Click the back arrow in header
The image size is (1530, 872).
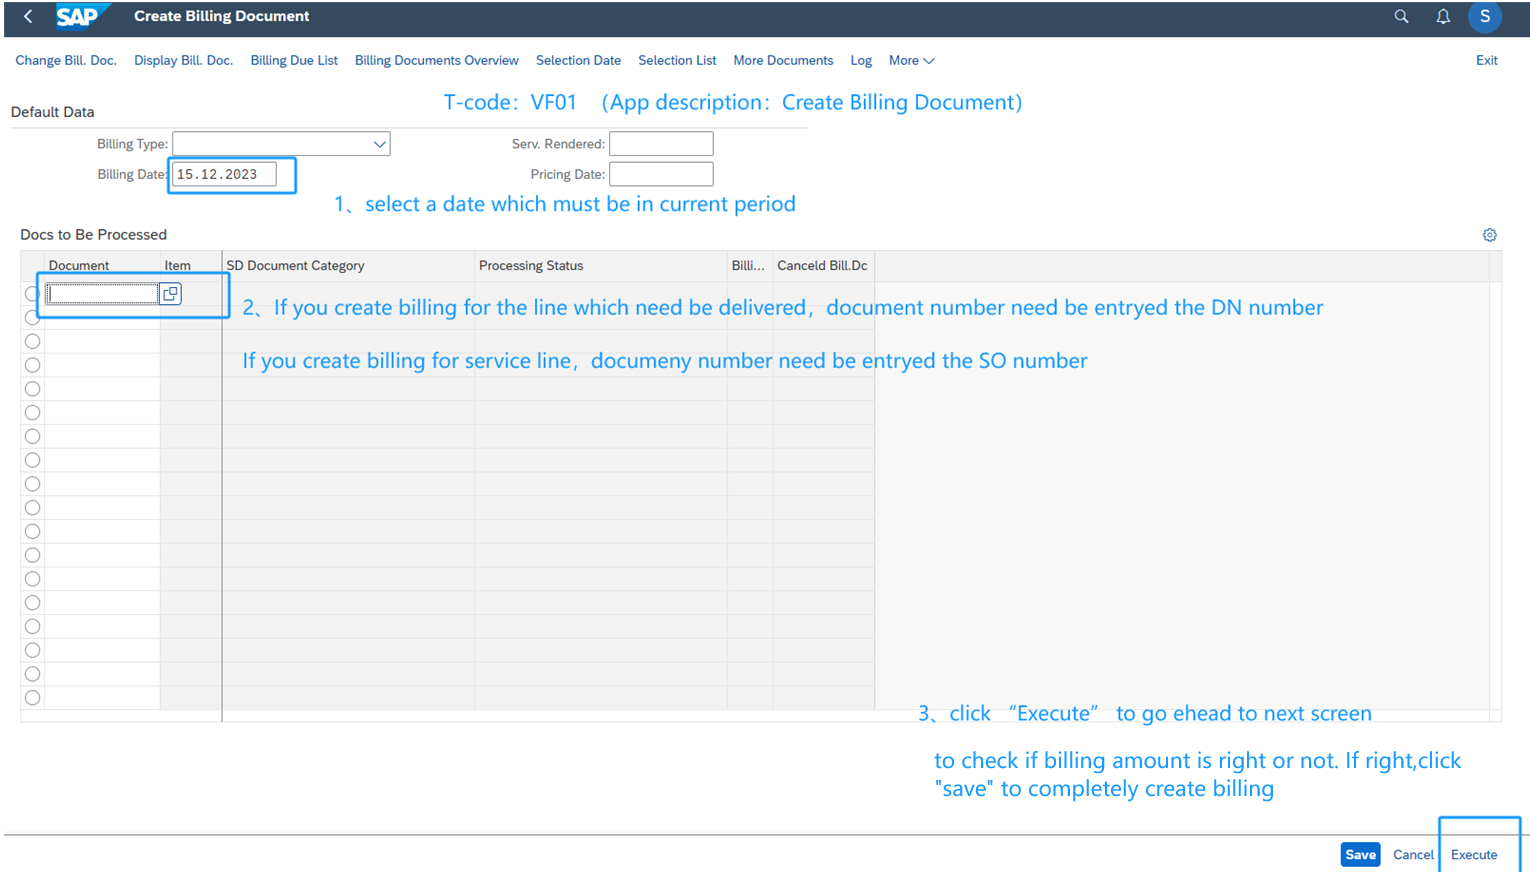pyautogui.click(x=28, y=16)
